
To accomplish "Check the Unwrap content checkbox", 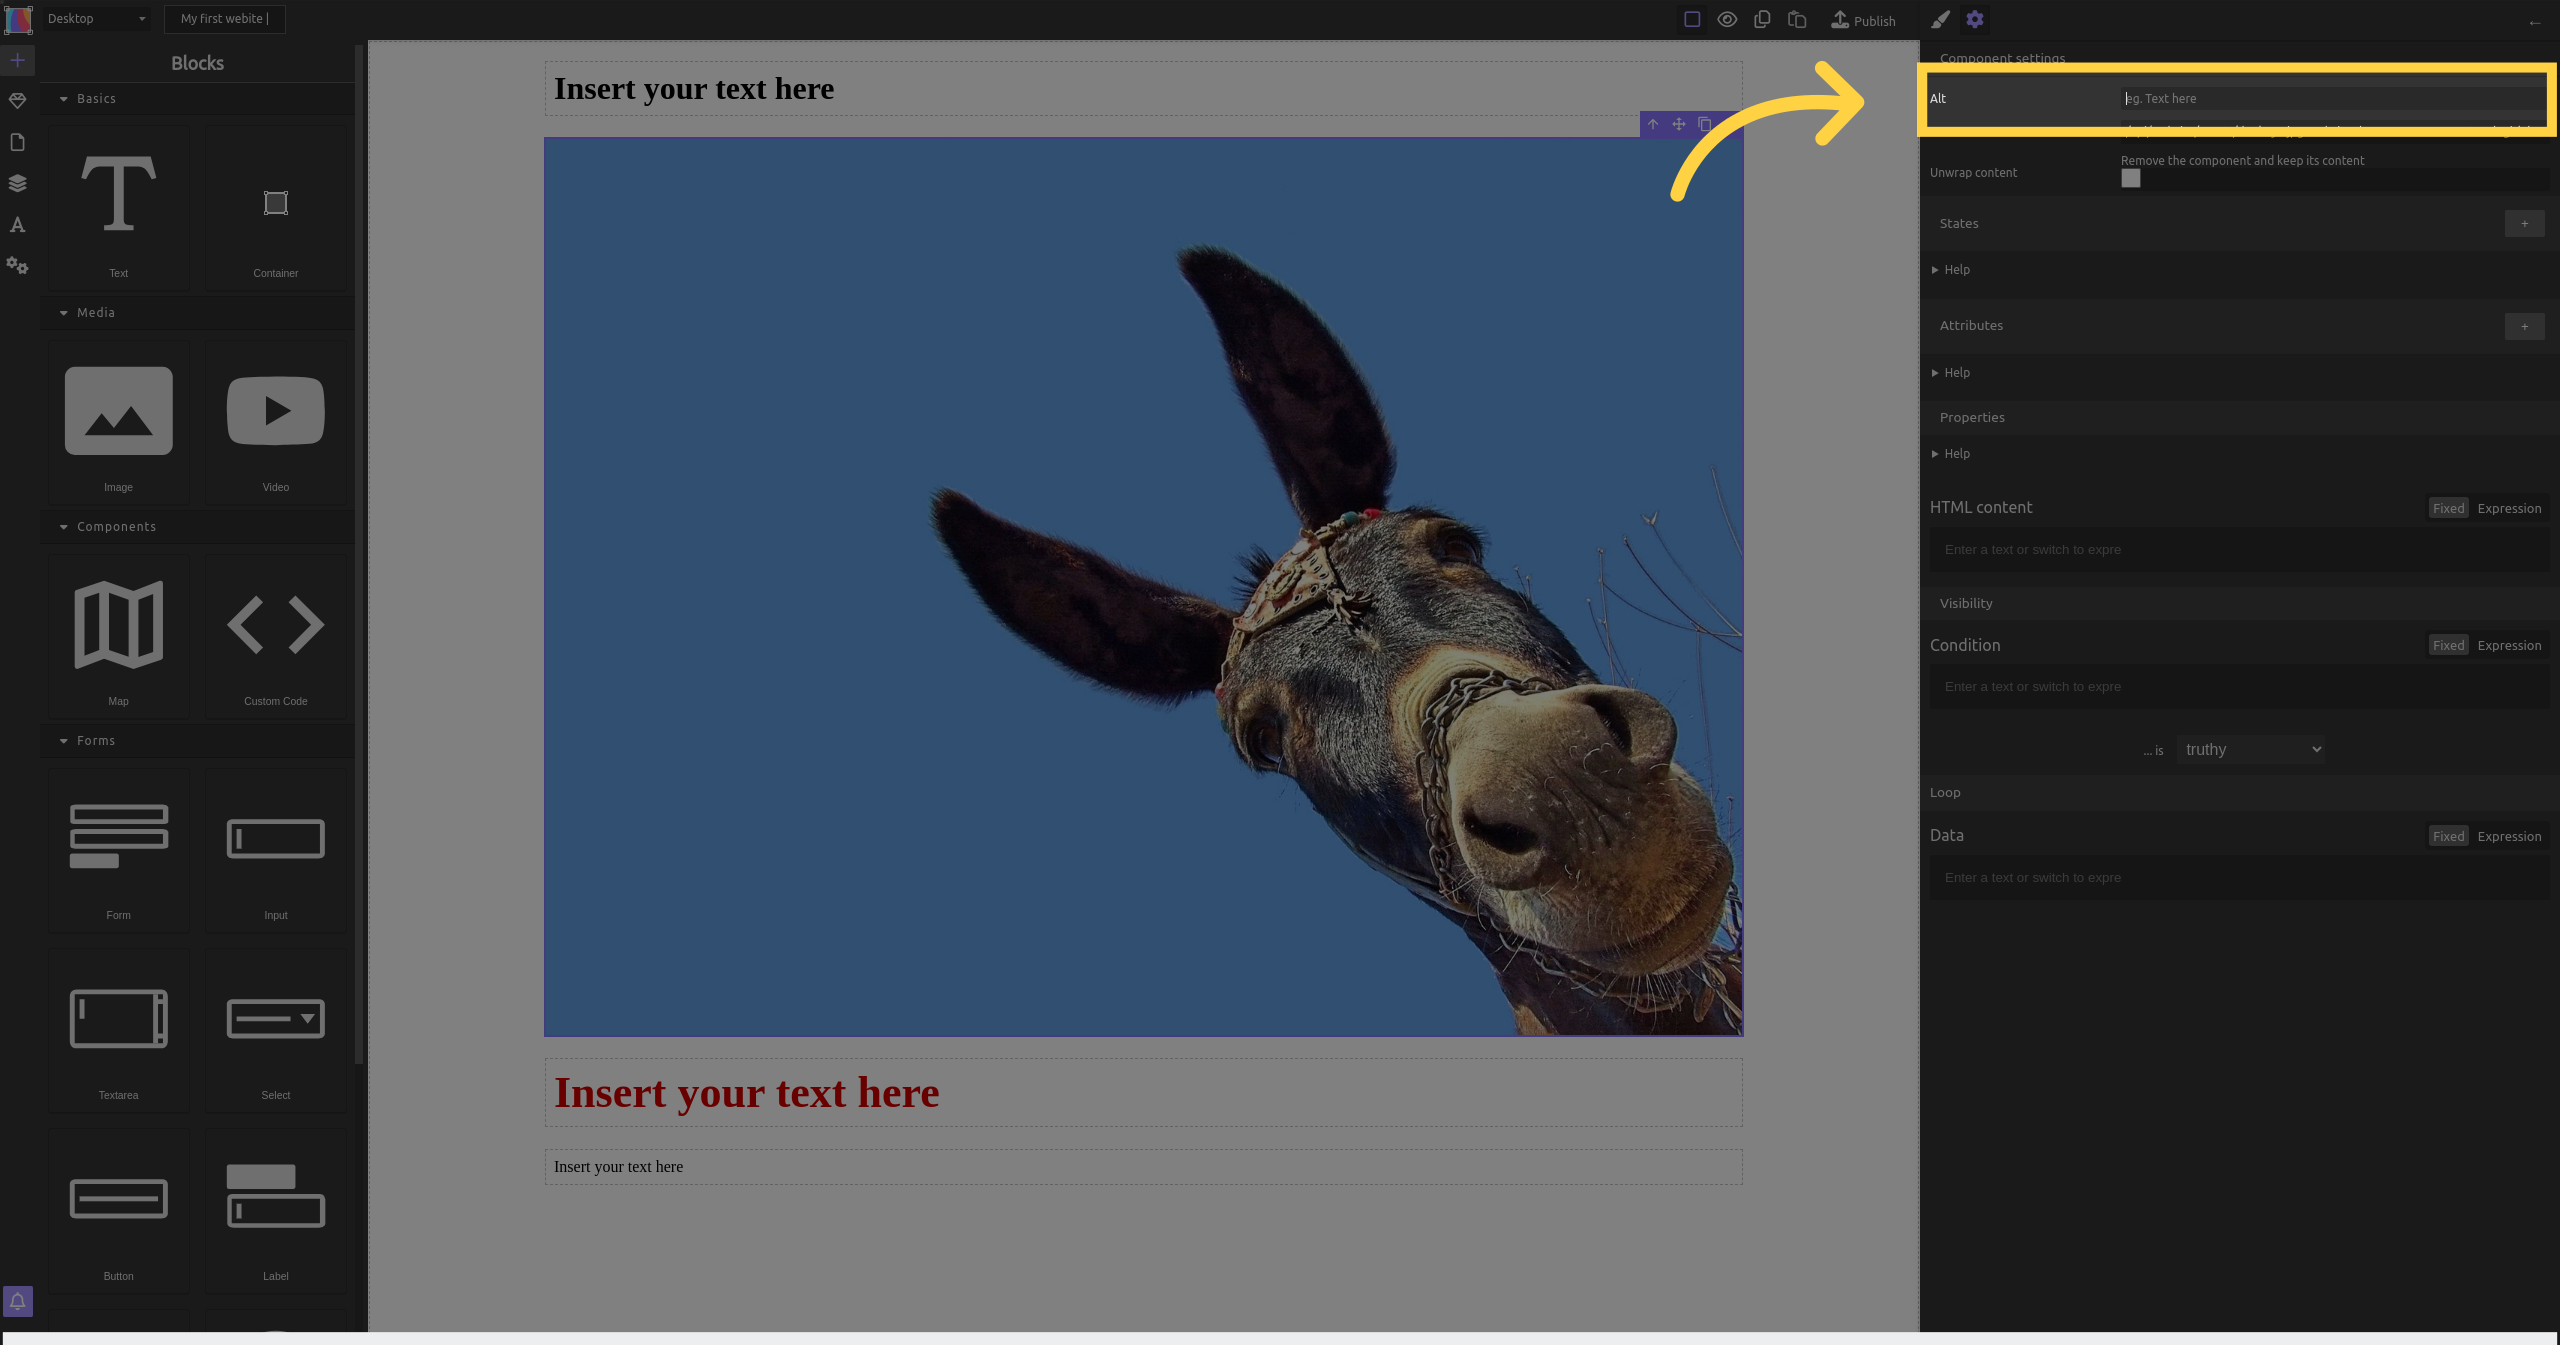I will coord(2131,178).
